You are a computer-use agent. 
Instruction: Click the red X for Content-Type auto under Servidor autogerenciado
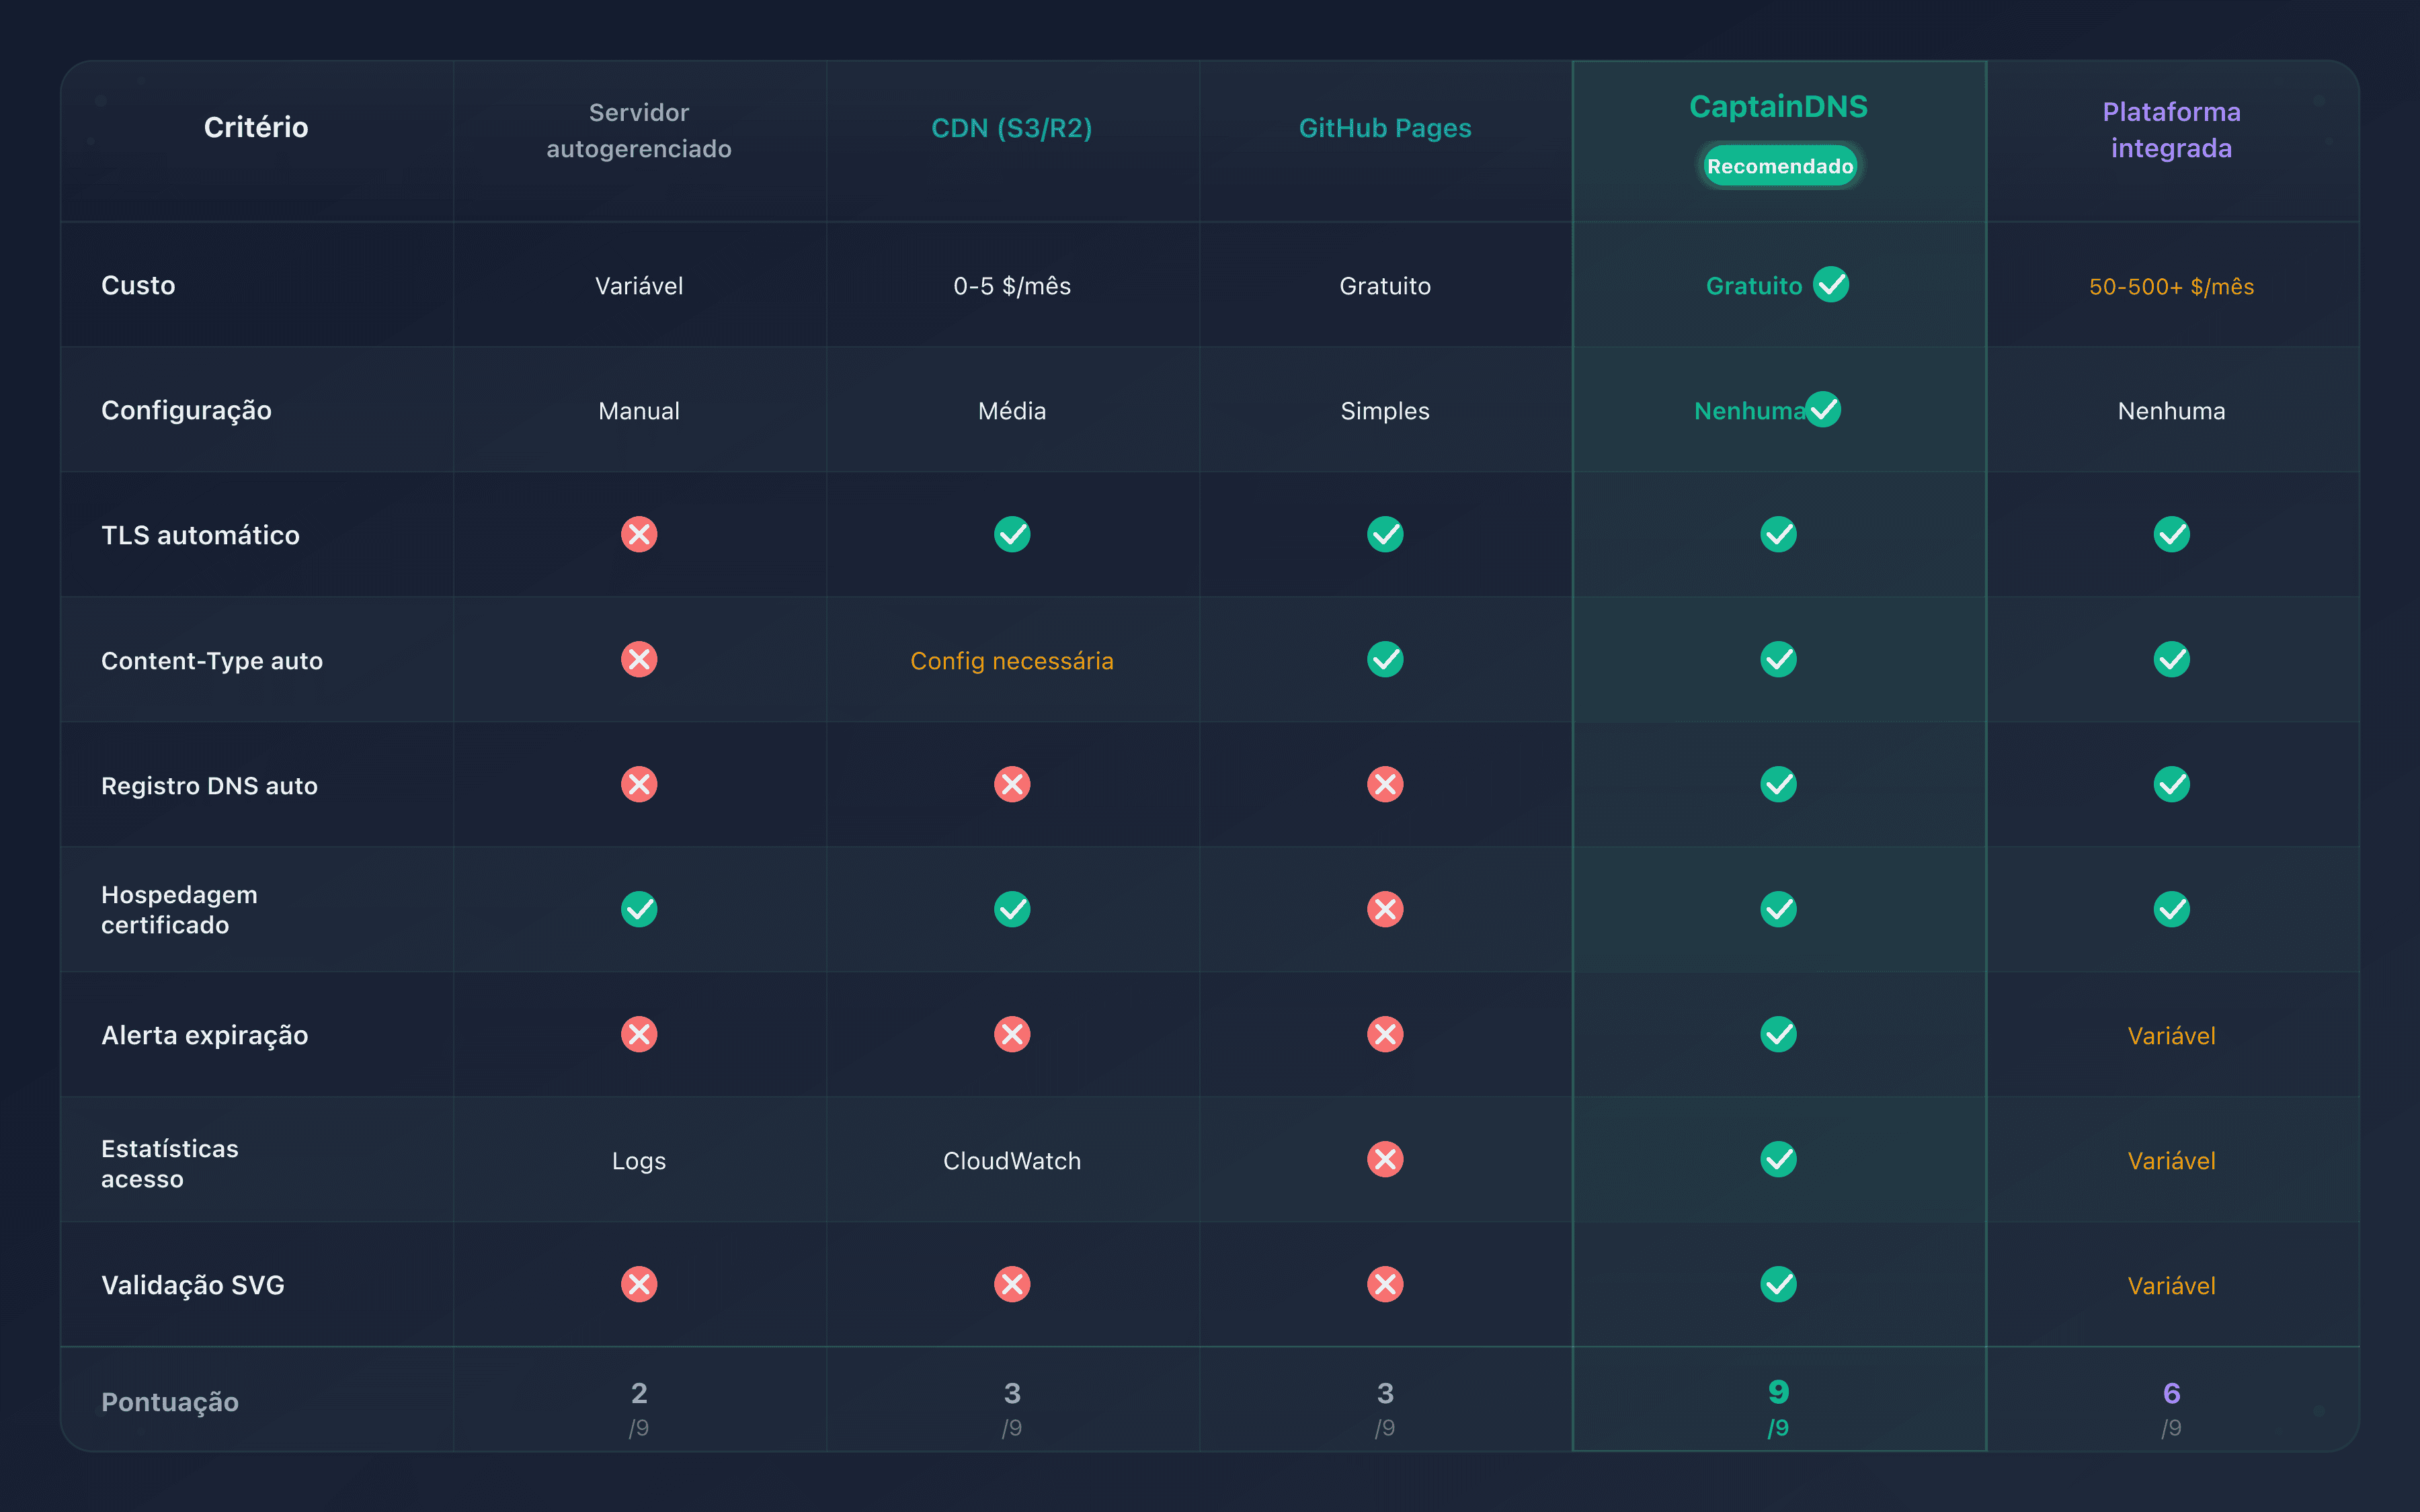[x=639, y=659]
